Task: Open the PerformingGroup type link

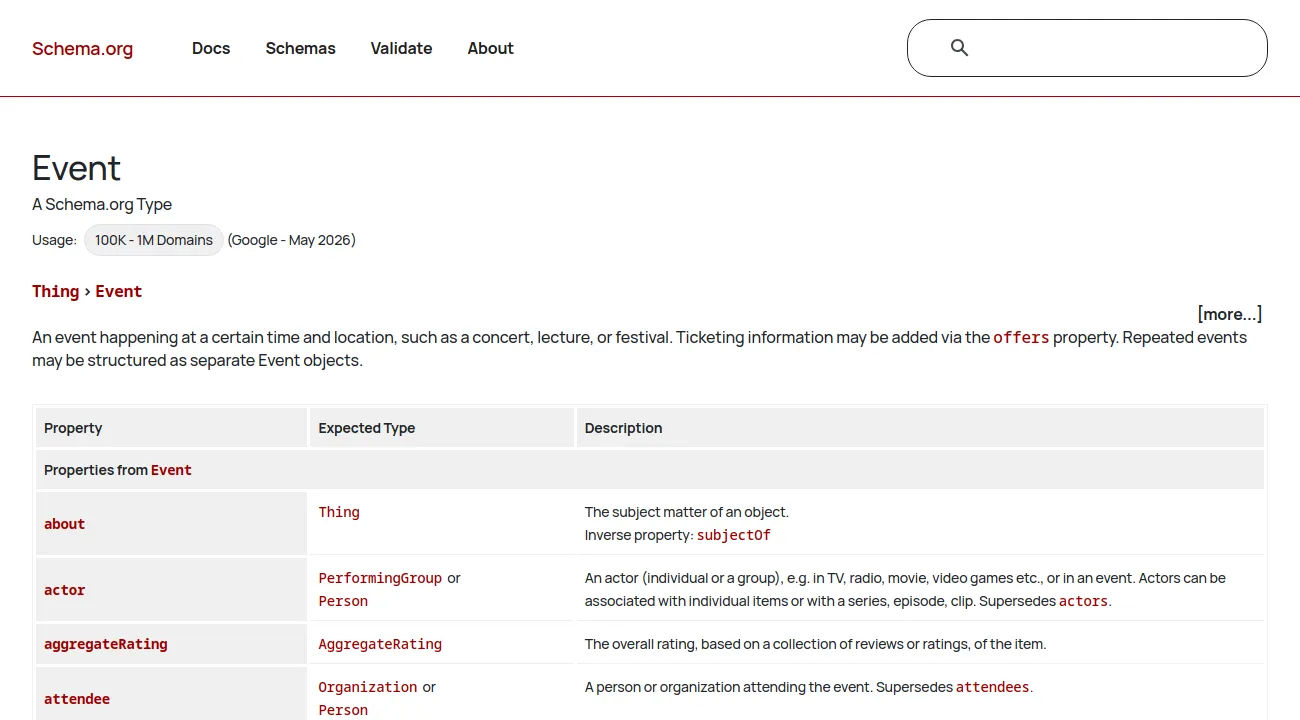Action: click(x=380, y=578)
